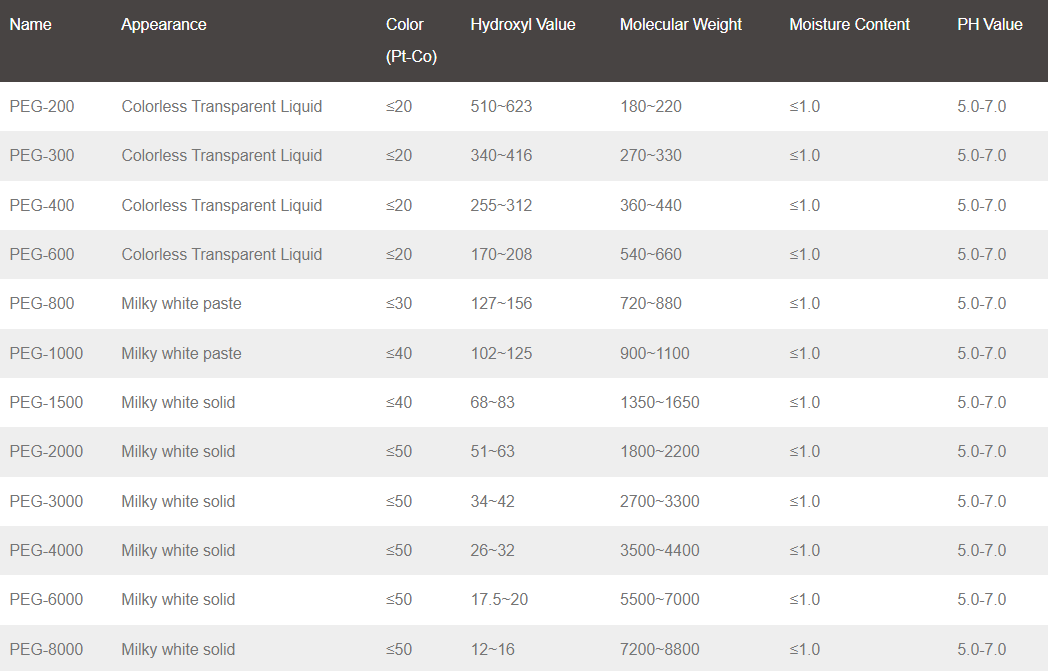Select the PEG-8000 name cell
Image resolution: width=1048 pixels, height=671 pixels.
(46, 649)
